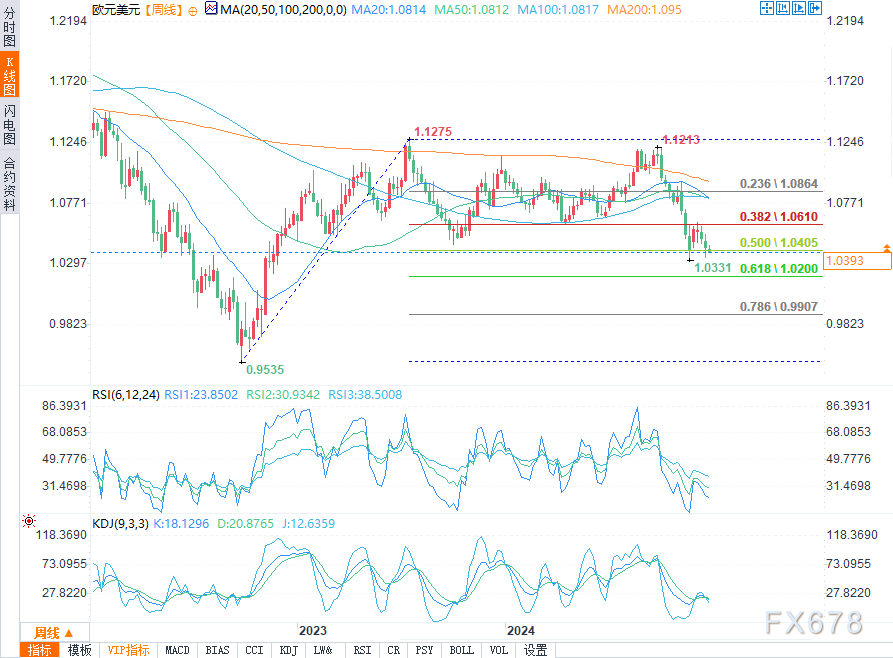Switch to 分时图 side tab
The height and width of the screenshot is (658, 893).
10,27
